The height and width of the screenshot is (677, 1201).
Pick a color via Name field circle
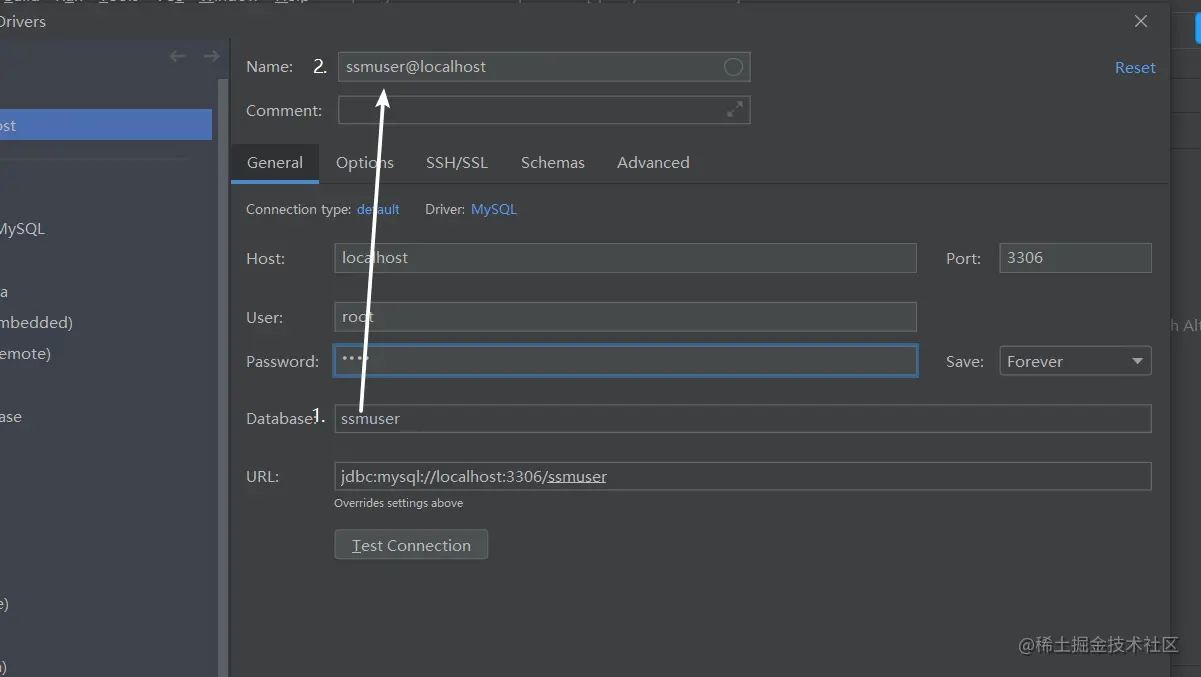click(x=733, y=67)
